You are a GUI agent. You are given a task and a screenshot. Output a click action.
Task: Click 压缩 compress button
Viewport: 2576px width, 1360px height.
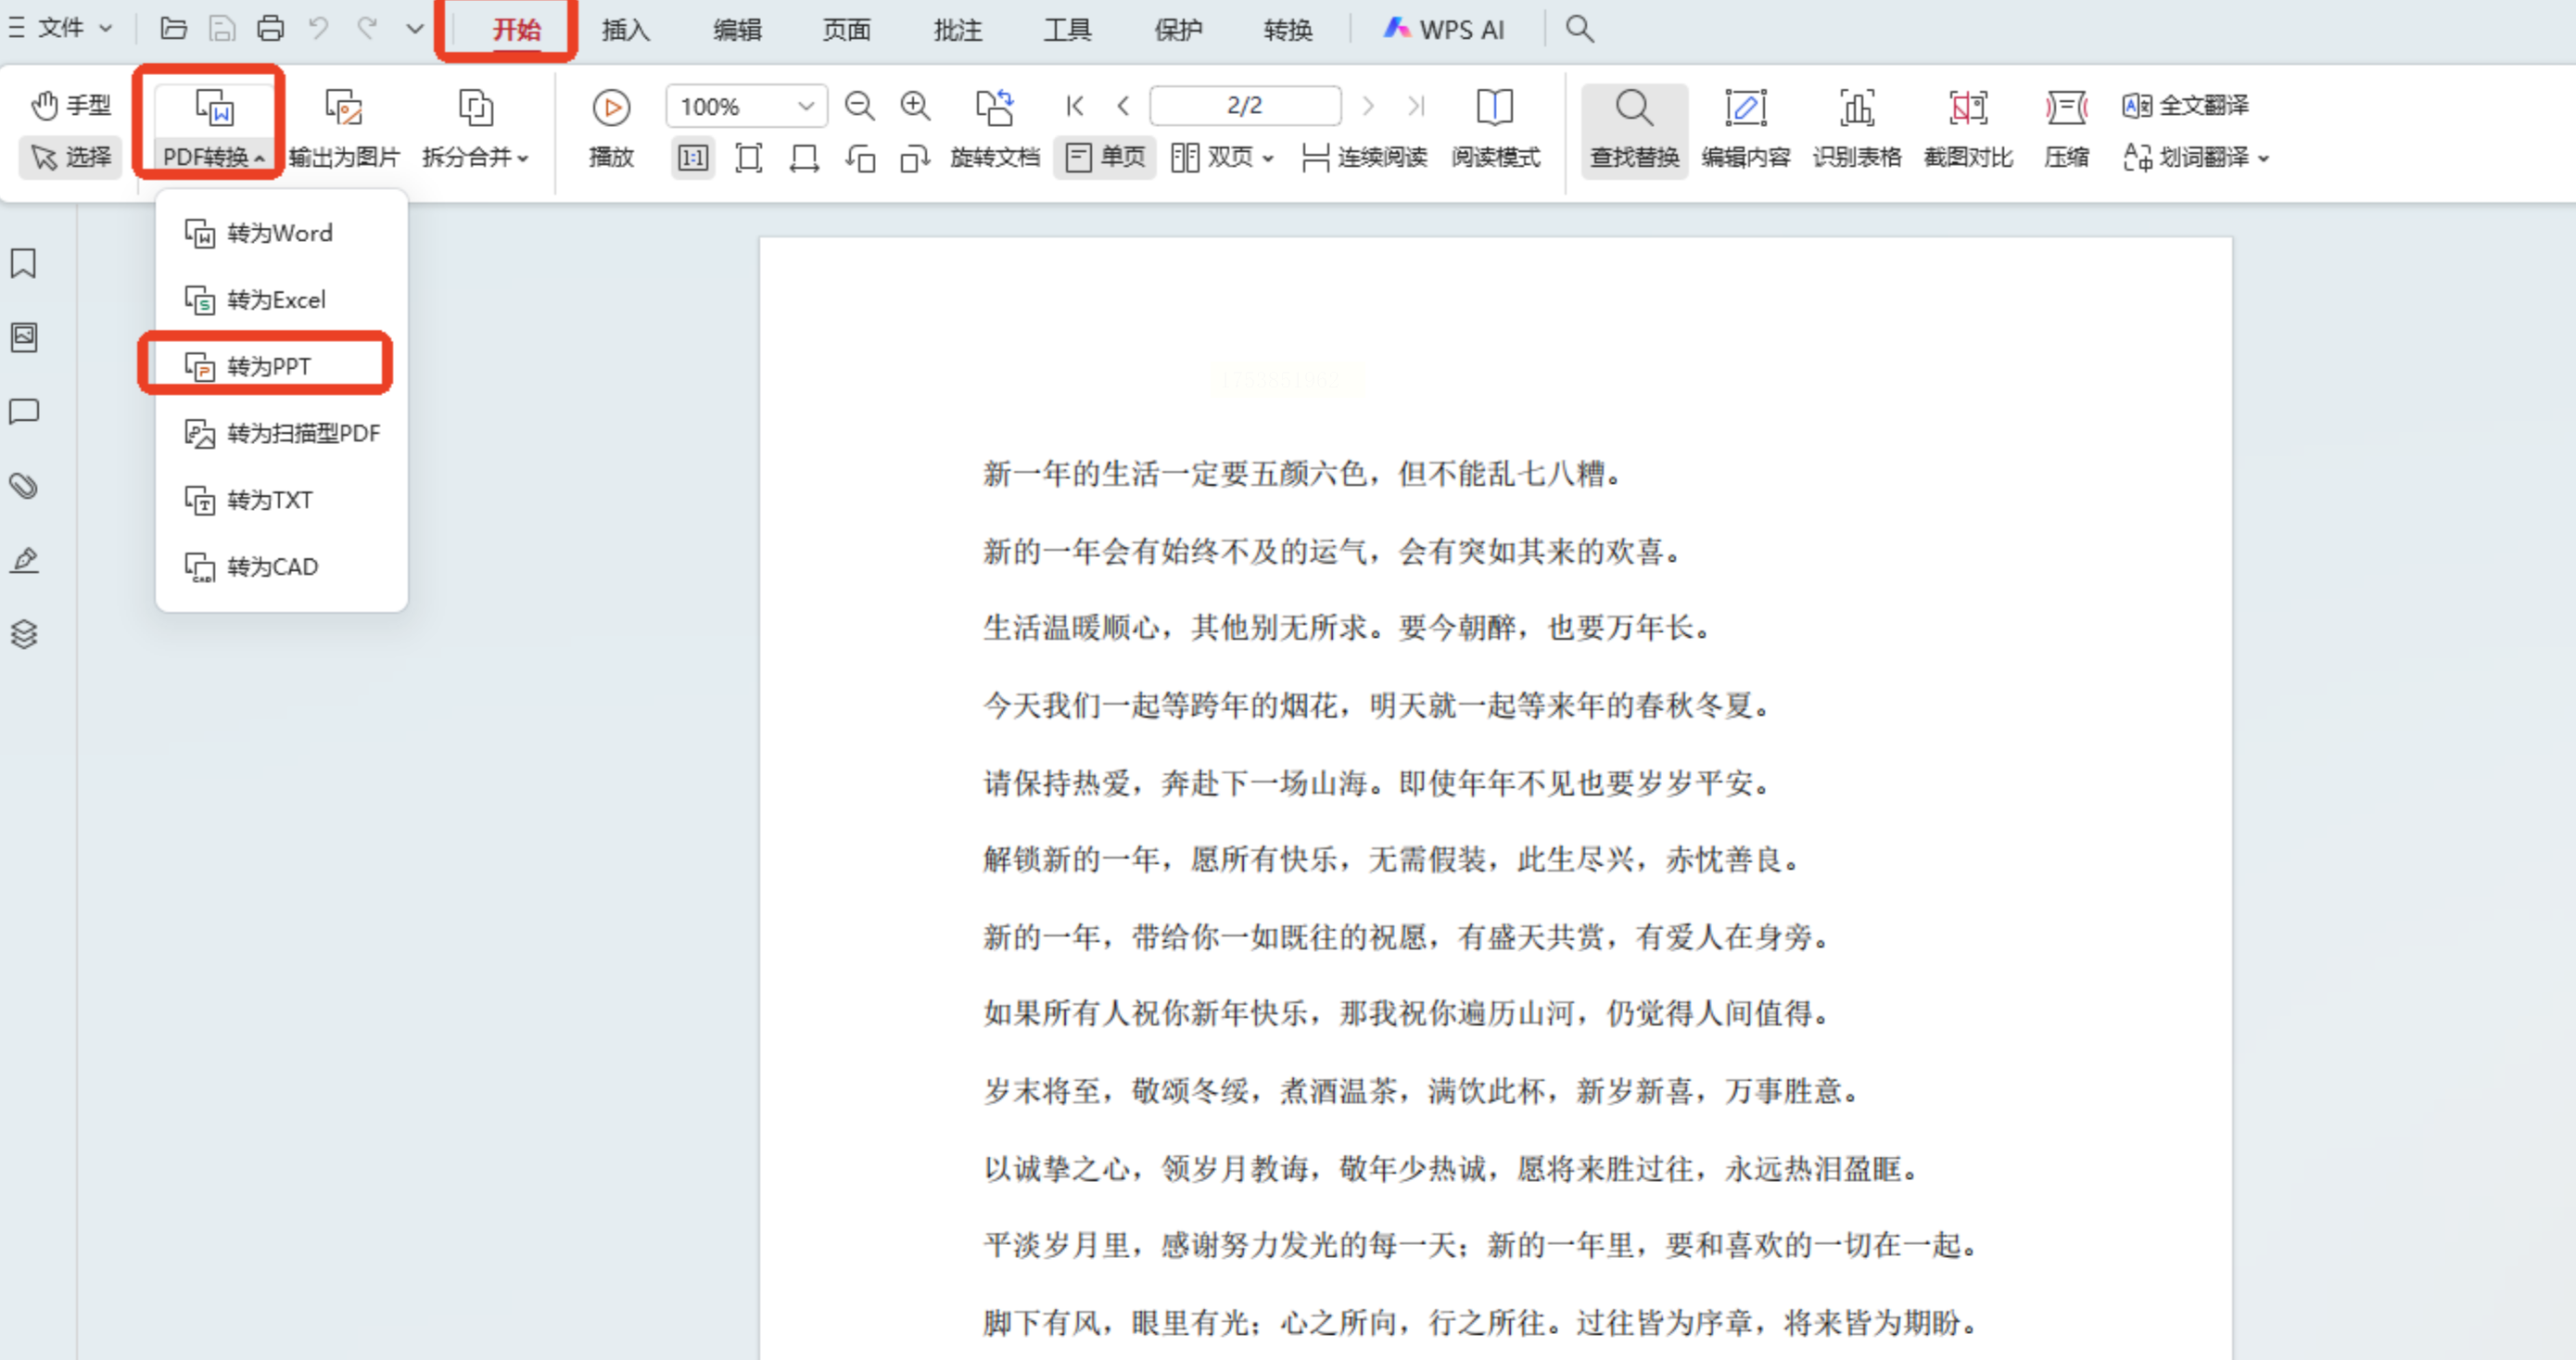coord(2066,130)
